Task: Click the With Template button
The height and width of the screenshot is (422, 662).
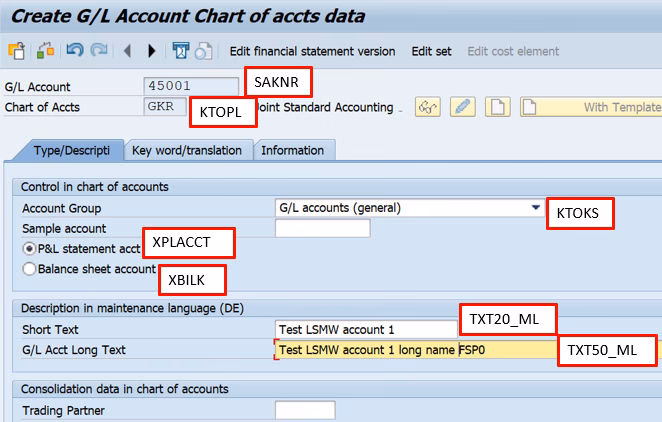Action: (x=591, y=107)
